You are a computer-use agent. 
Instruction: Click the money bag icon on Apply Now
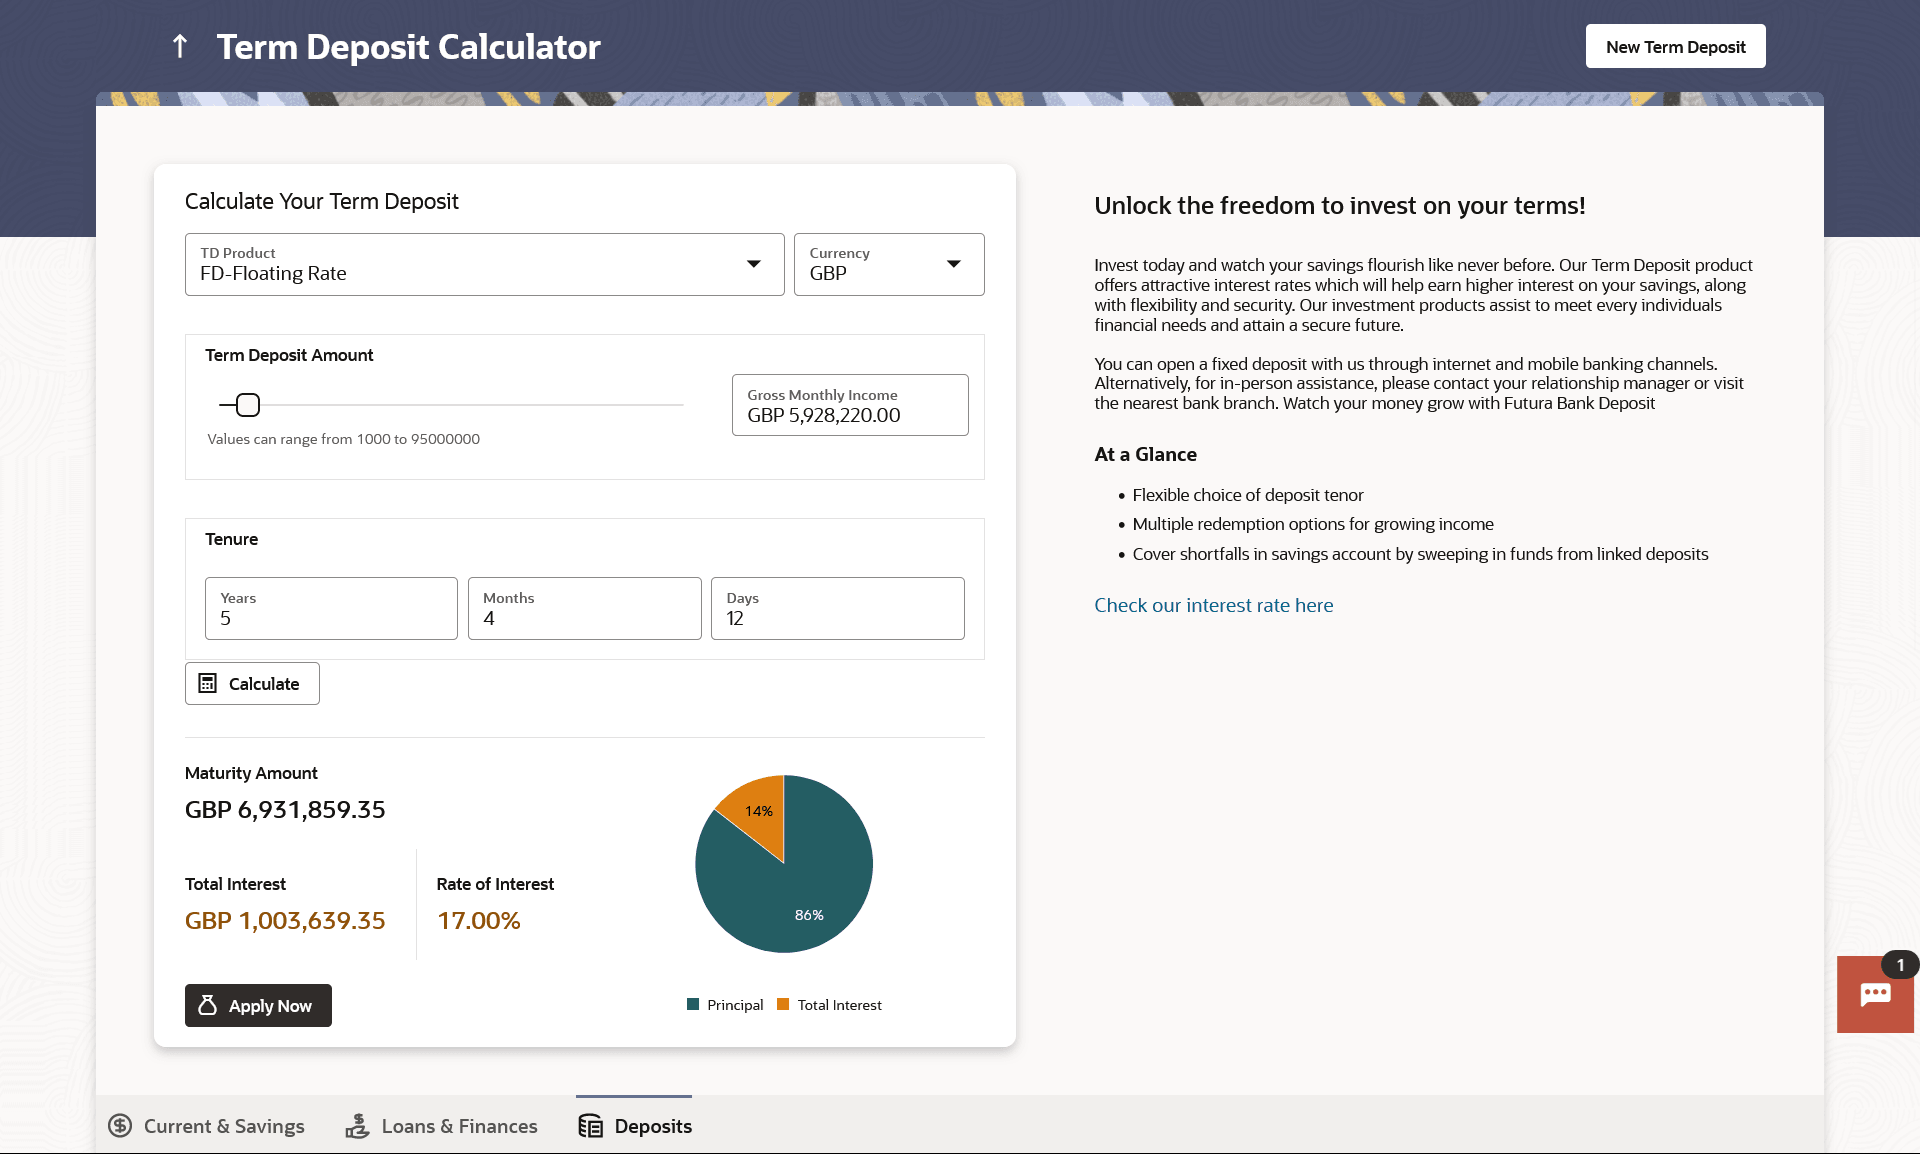(208, 1006)
